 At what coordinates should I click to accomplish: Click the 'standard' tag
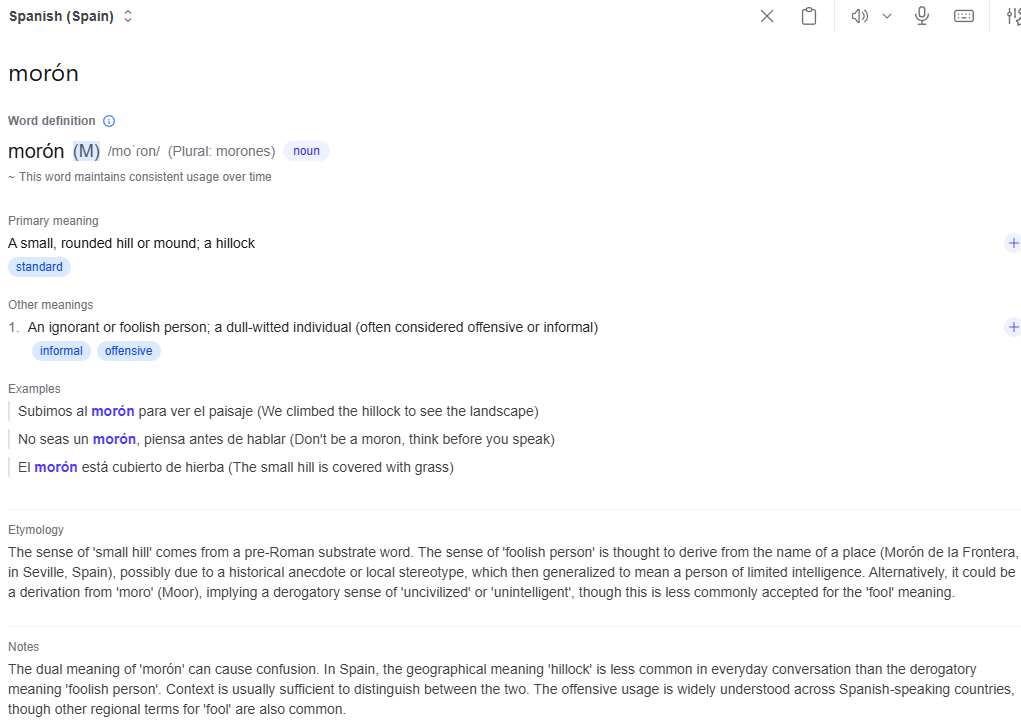point(39,267)
